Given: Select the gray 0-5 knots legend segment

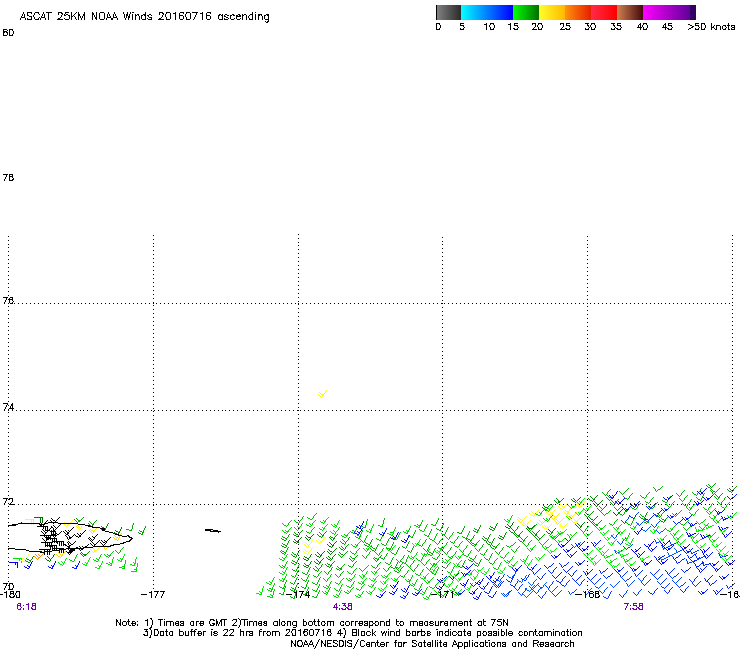Looking at the screenshot, I should [x=448, y=12].
